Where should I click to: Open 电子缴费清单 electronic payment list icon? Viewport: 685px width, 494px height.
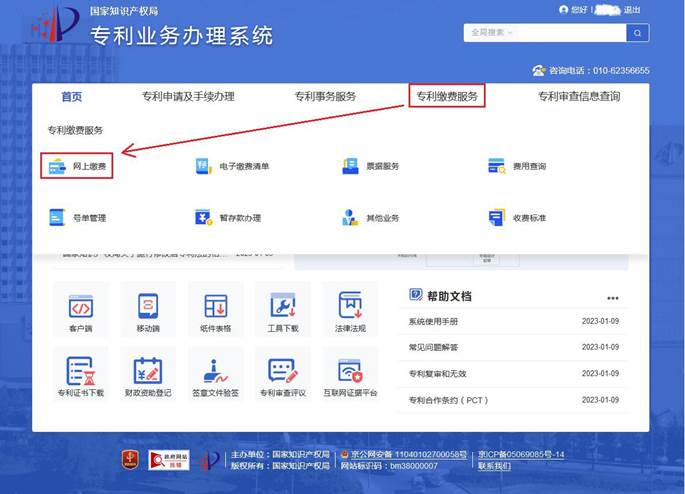[204, 166]
